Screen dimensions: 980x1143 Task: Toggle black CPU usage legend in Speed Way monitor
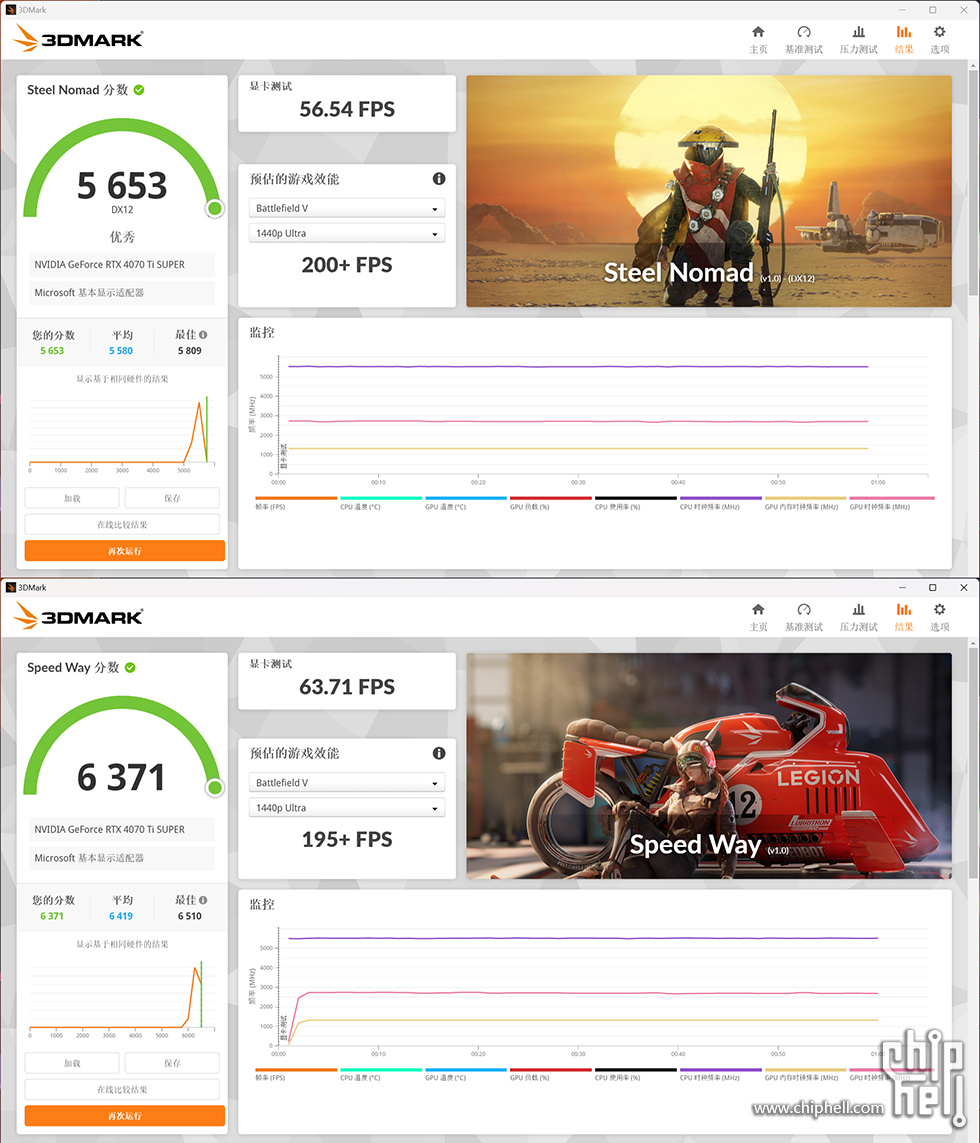[x=636, y=1074]
